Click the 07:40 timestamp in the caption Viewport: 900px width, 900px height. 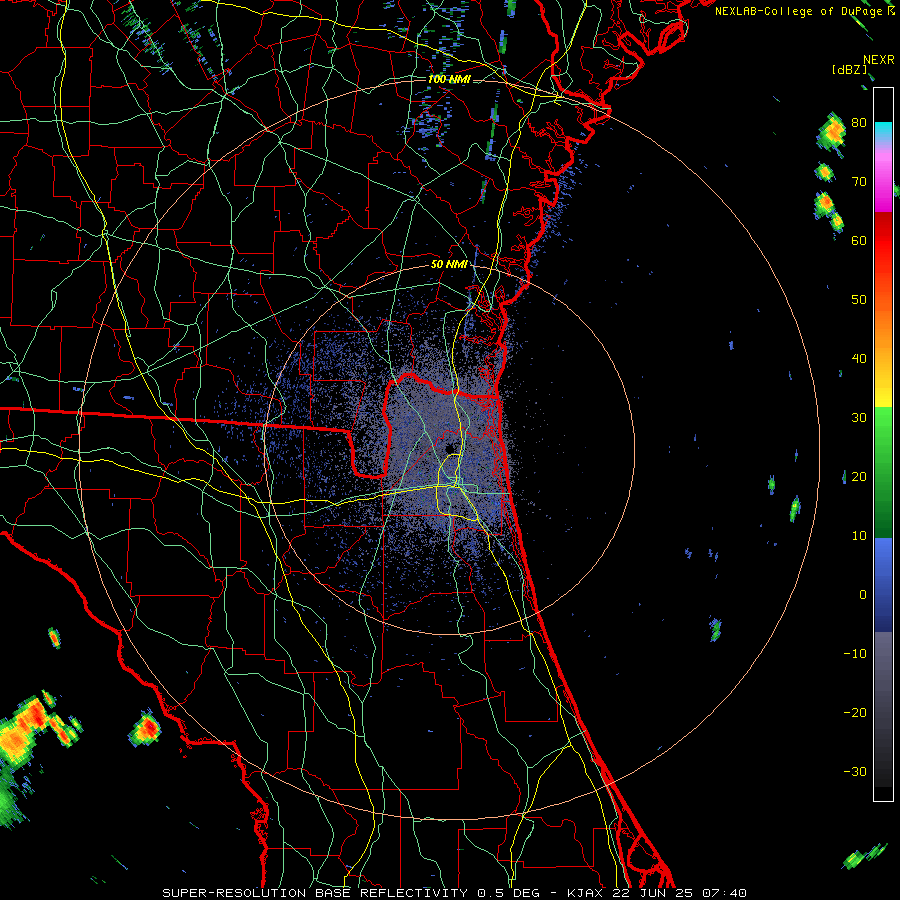(726, 893)
